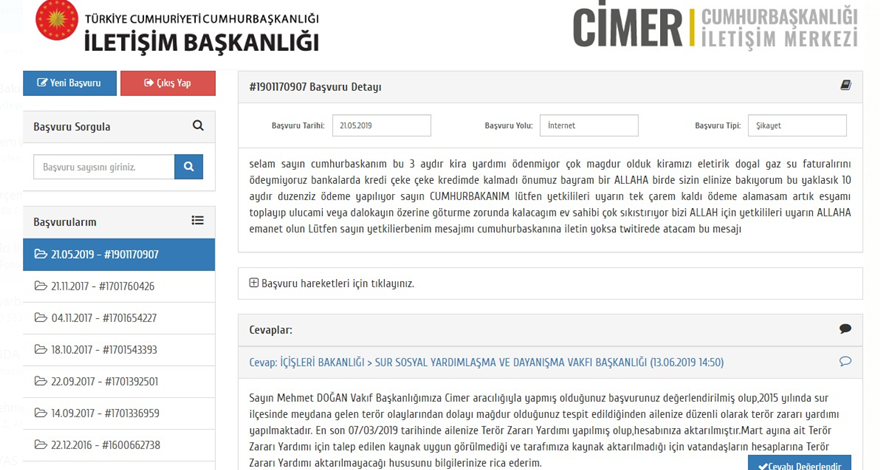Click the folder icon beside 18.10.2017 entry
The height and width of the screenshot is (470, 880).
coord(40,349)
